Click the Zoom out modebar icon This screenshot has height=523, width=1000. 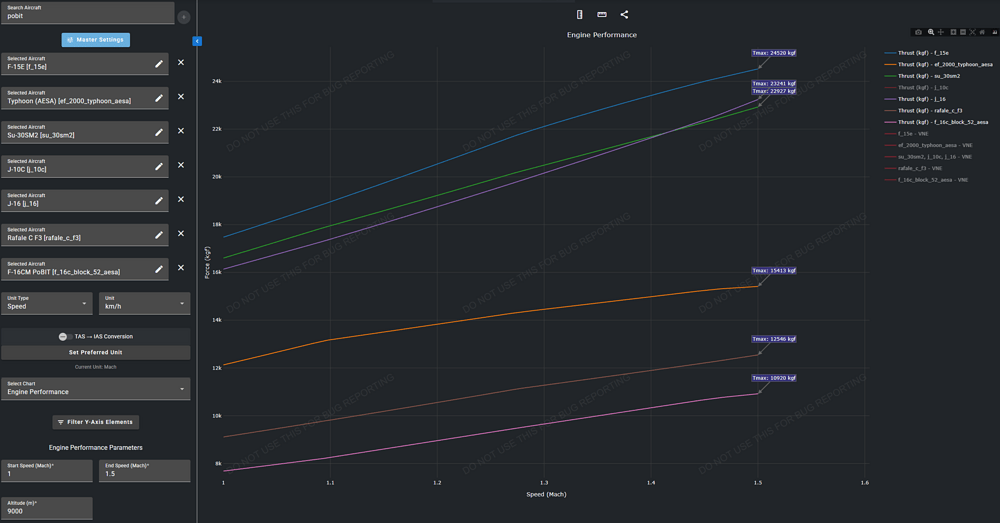963,32
